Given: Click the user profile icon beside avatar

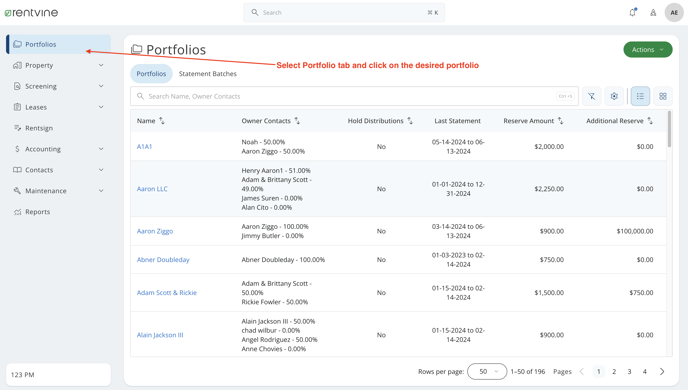Looking at the screenshot, I should (x=653, y=13).
